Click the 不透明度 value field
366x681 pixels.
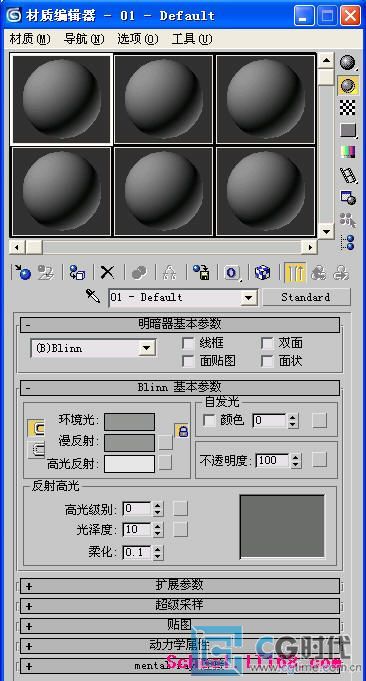coord(273,460)
